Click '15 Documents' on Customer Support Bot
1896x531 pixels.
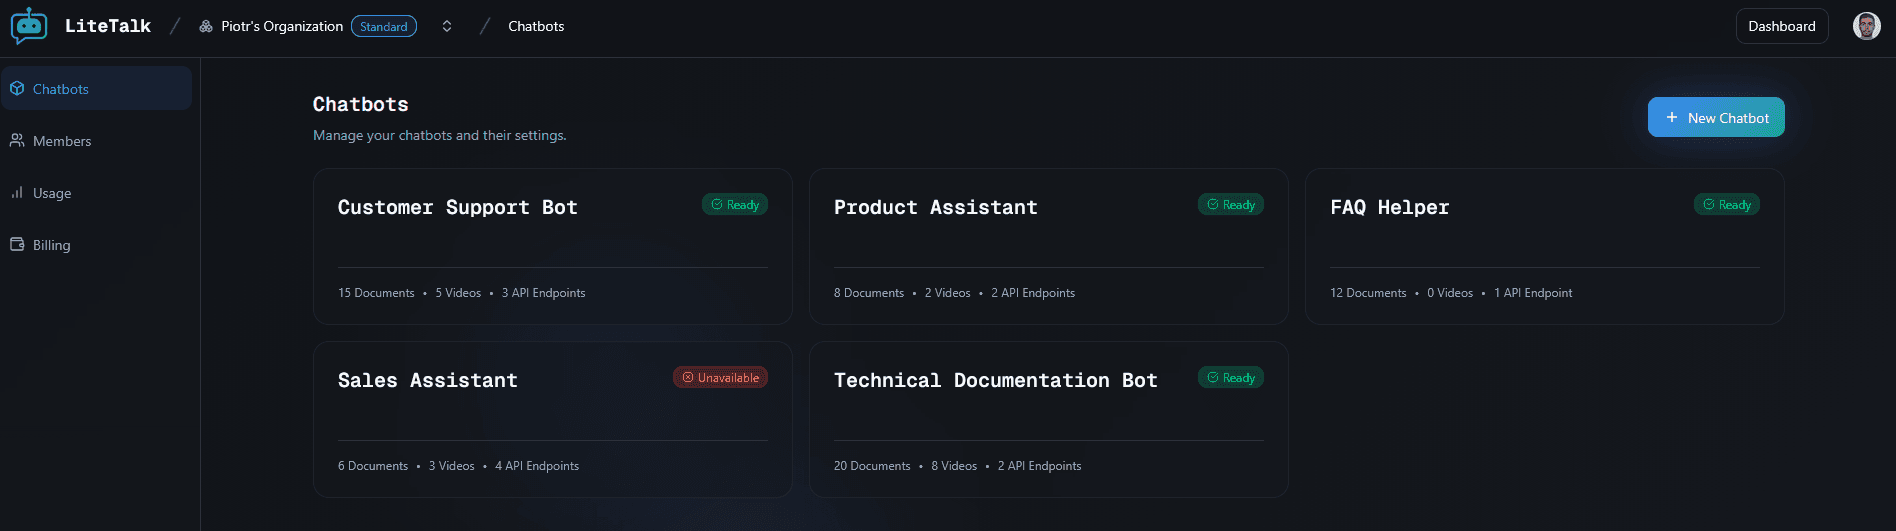[376, 293]
